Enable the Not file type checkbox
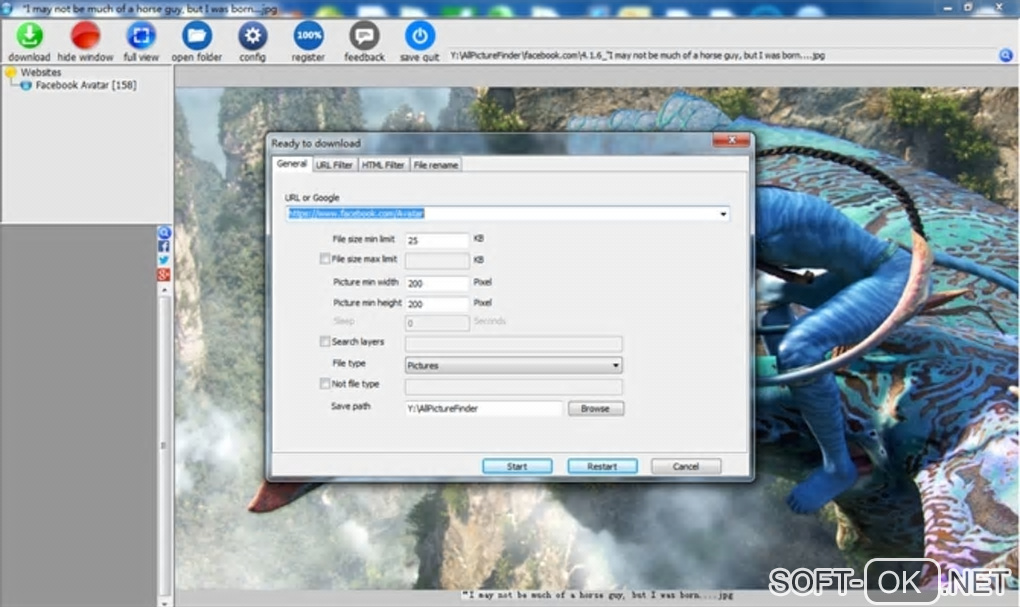 tap(325, 384)
